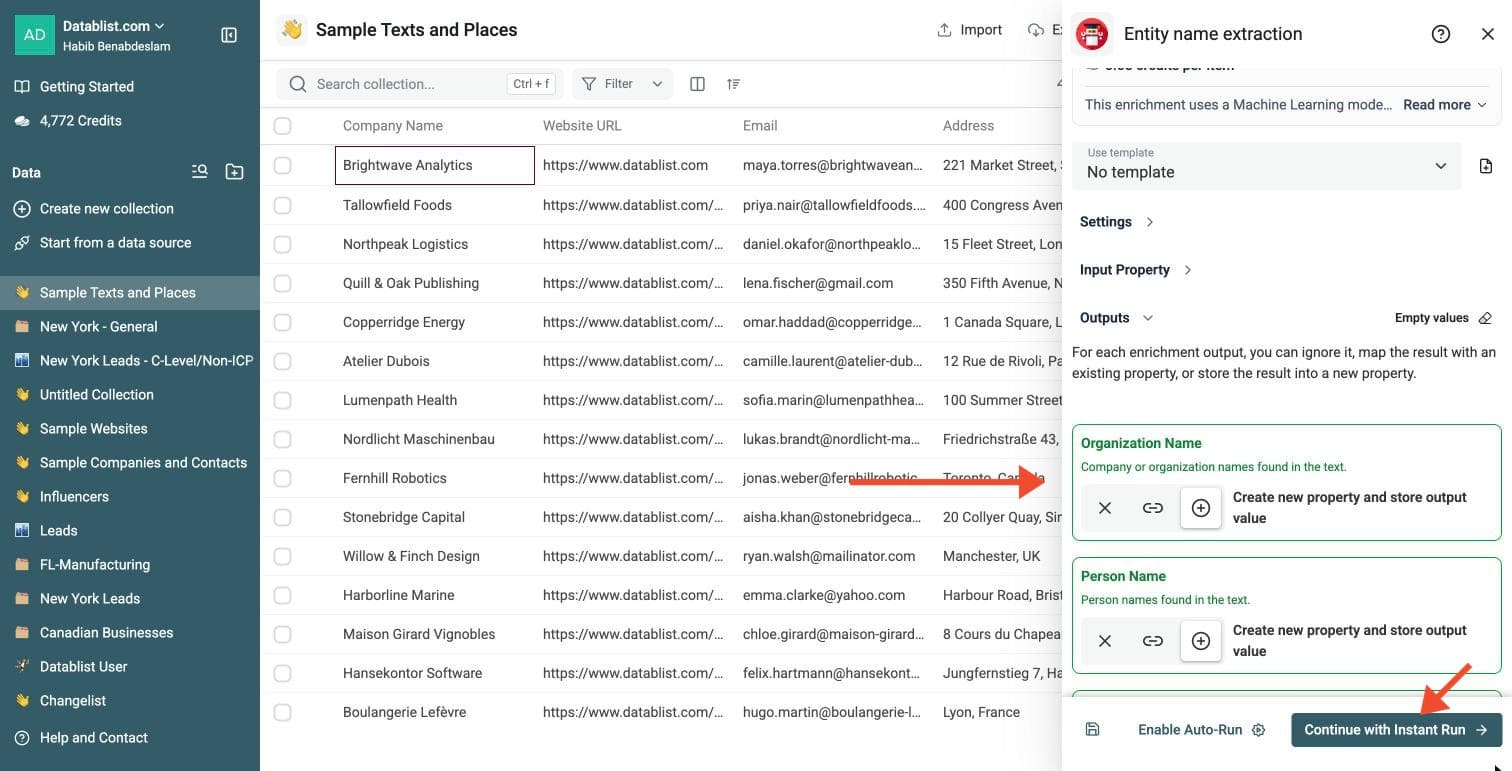Viewport: 1512px width, 771px height.
Task: Open the Datablist.com workspace dropdown
Action: pos(114,26)
